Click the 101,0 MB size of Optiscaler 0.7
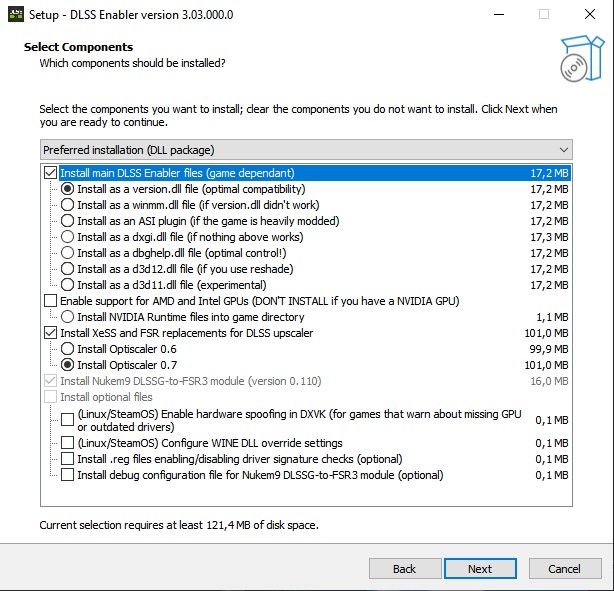The image size is (614, 591). (546, 365)
